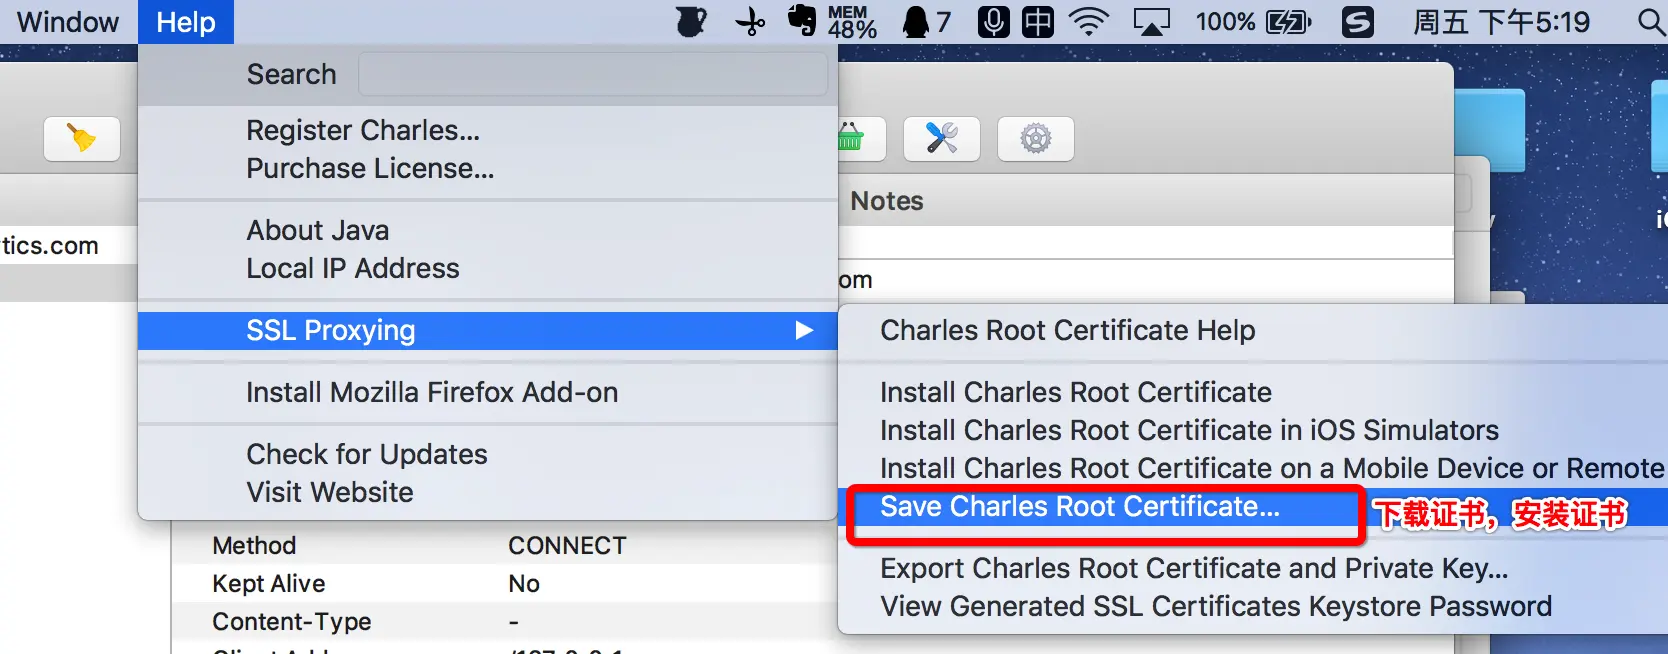Focus the Help menu Search field

(x=593, y=74)
